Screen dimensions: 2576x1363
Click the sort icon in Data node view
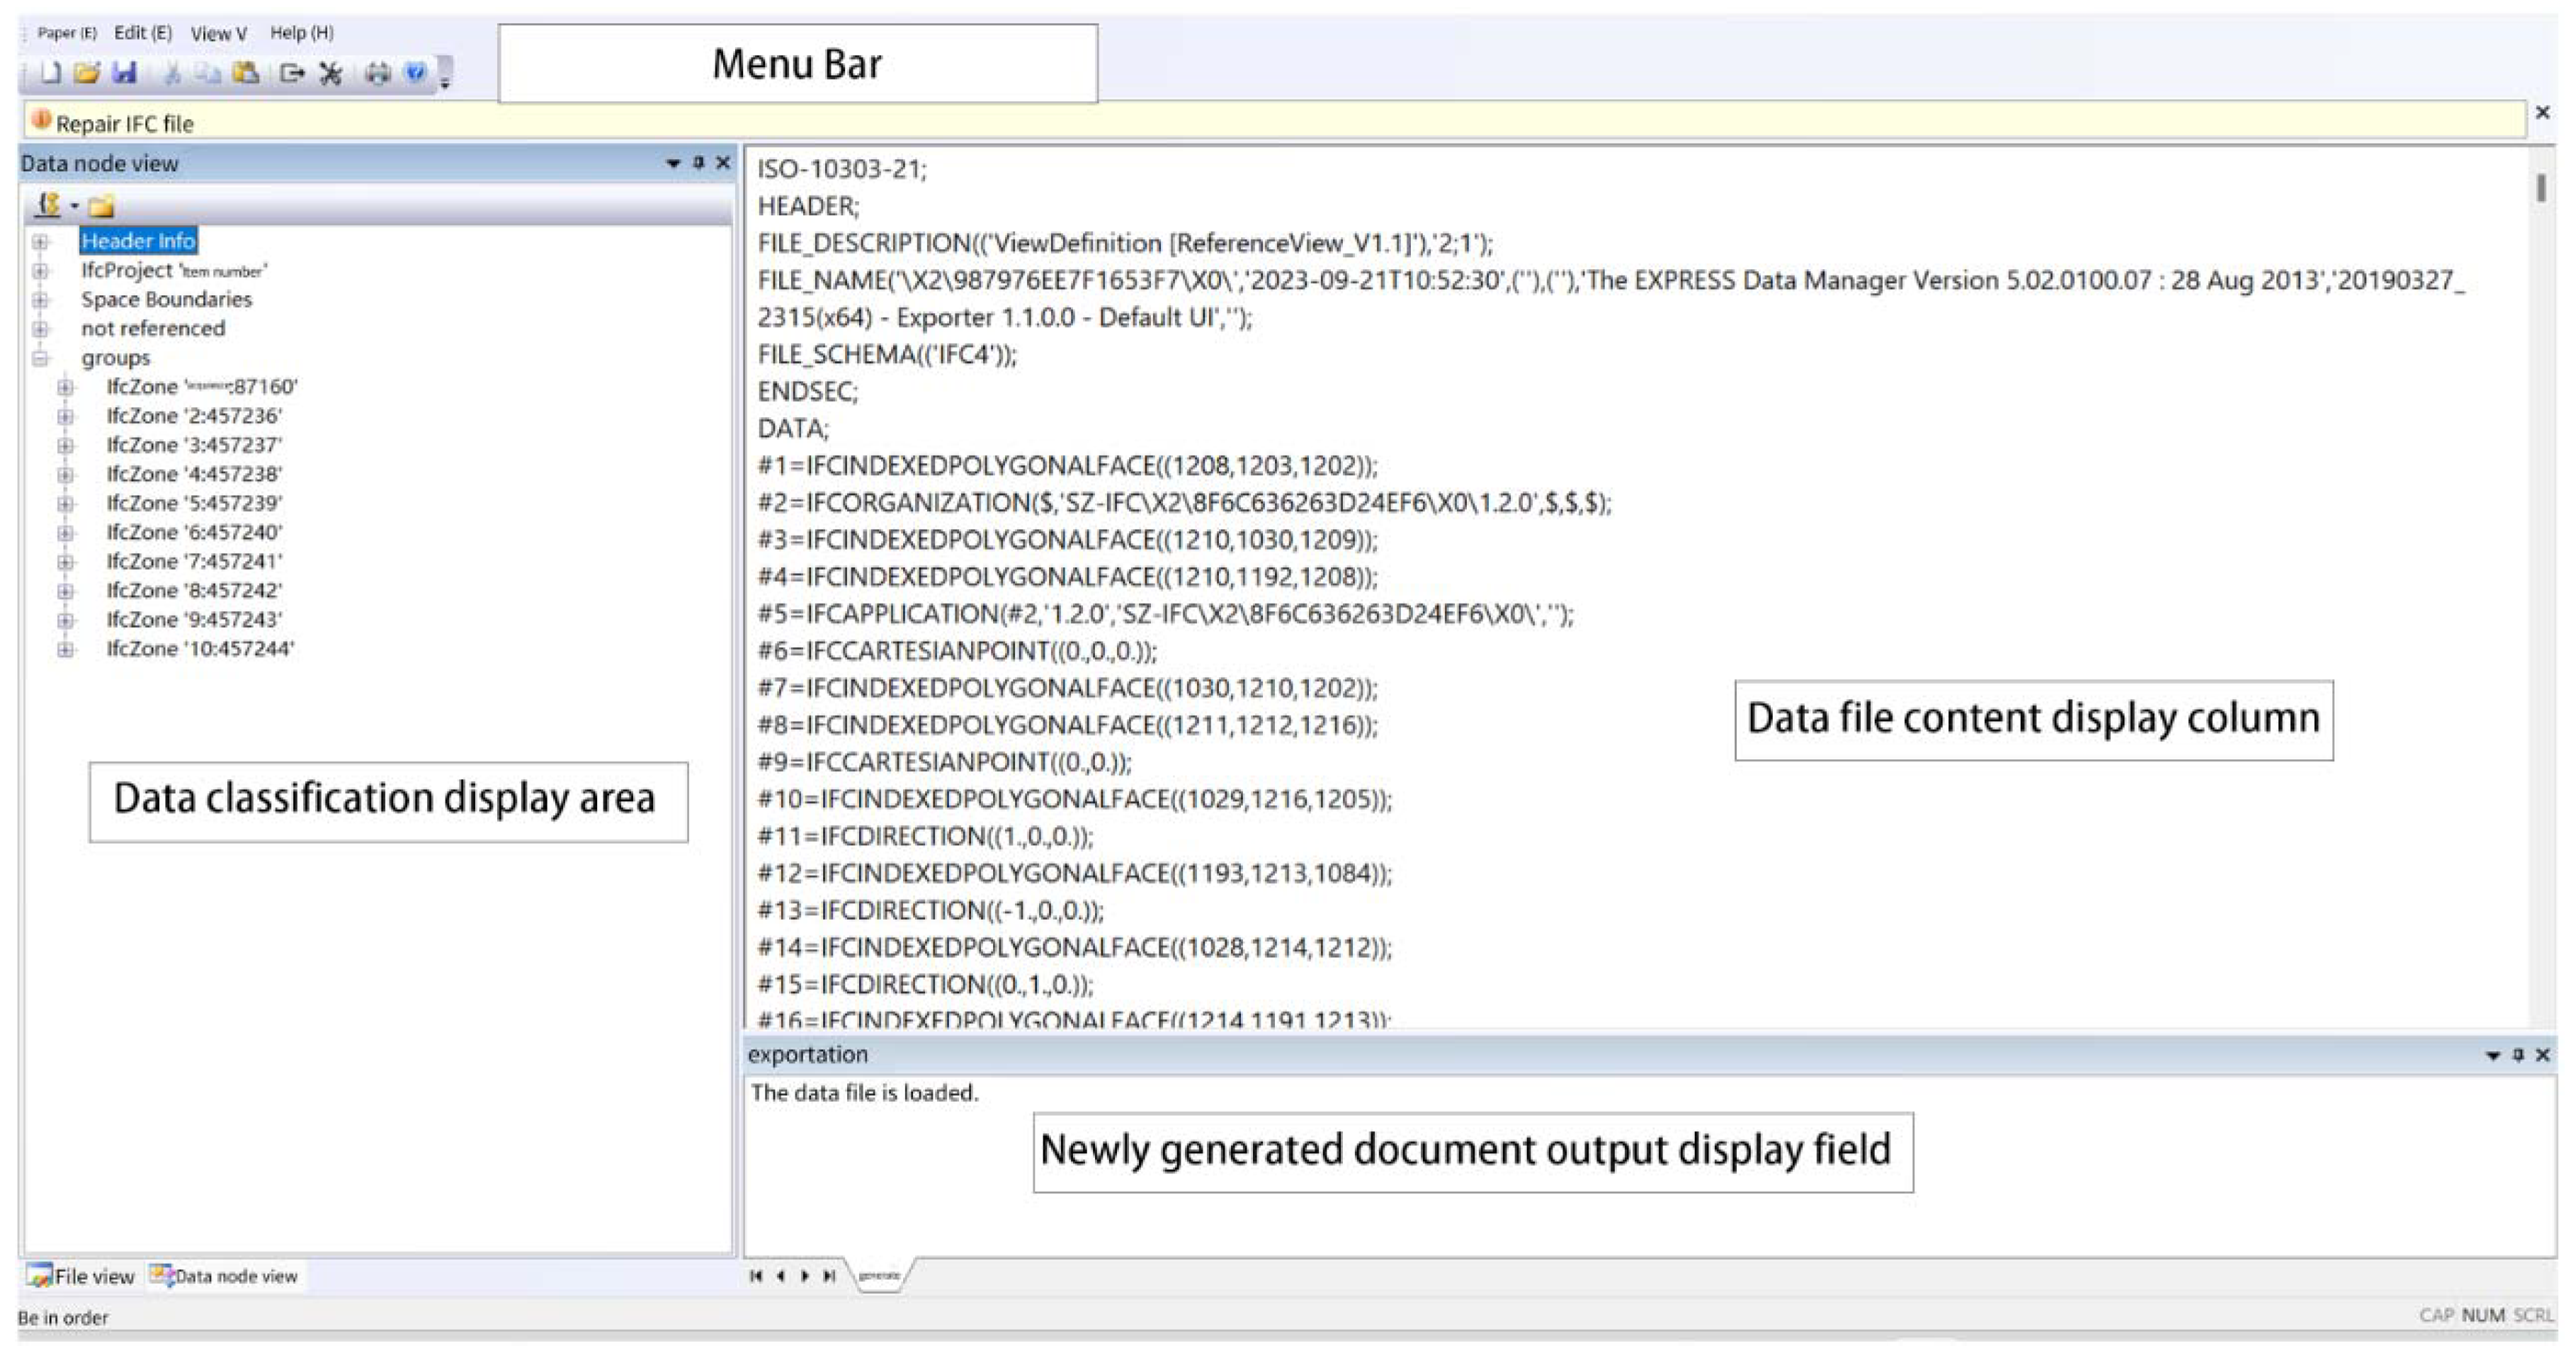48,205
